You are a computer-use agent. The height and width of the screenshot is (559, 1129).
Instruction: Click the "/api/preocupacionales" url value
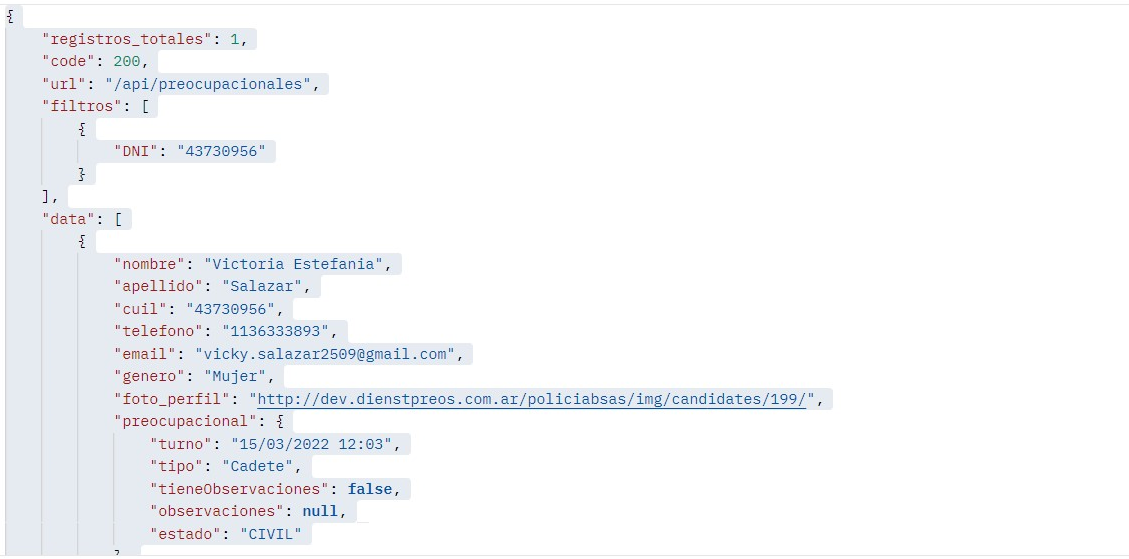[208, 84]
